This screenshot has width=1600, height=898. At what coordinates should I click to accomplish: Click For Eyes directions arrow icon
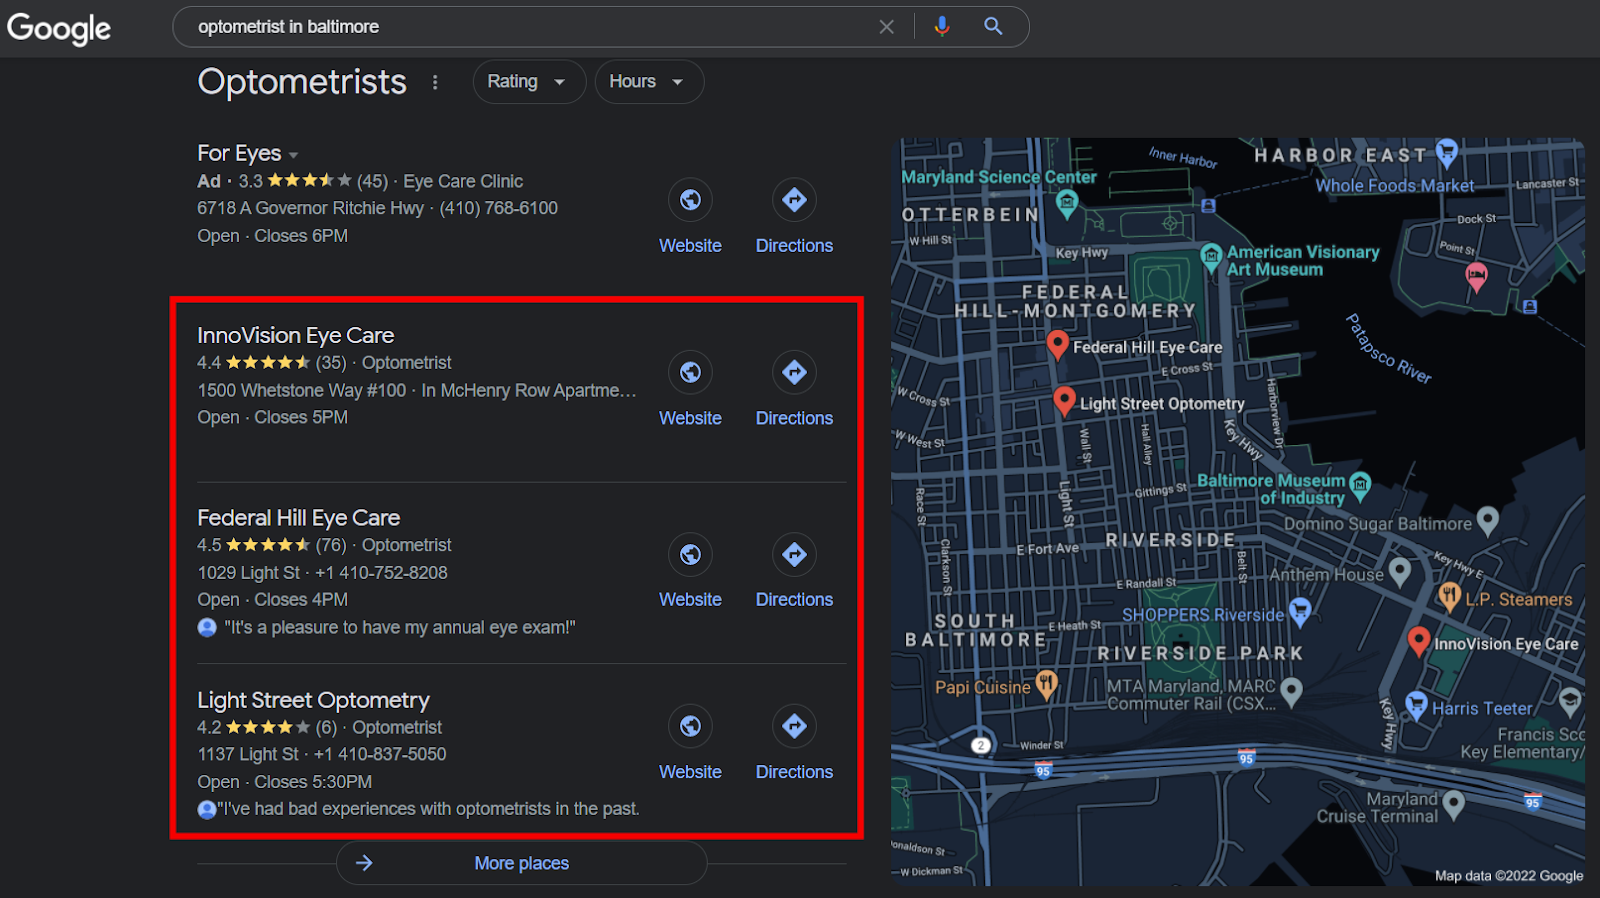(794, 200)
